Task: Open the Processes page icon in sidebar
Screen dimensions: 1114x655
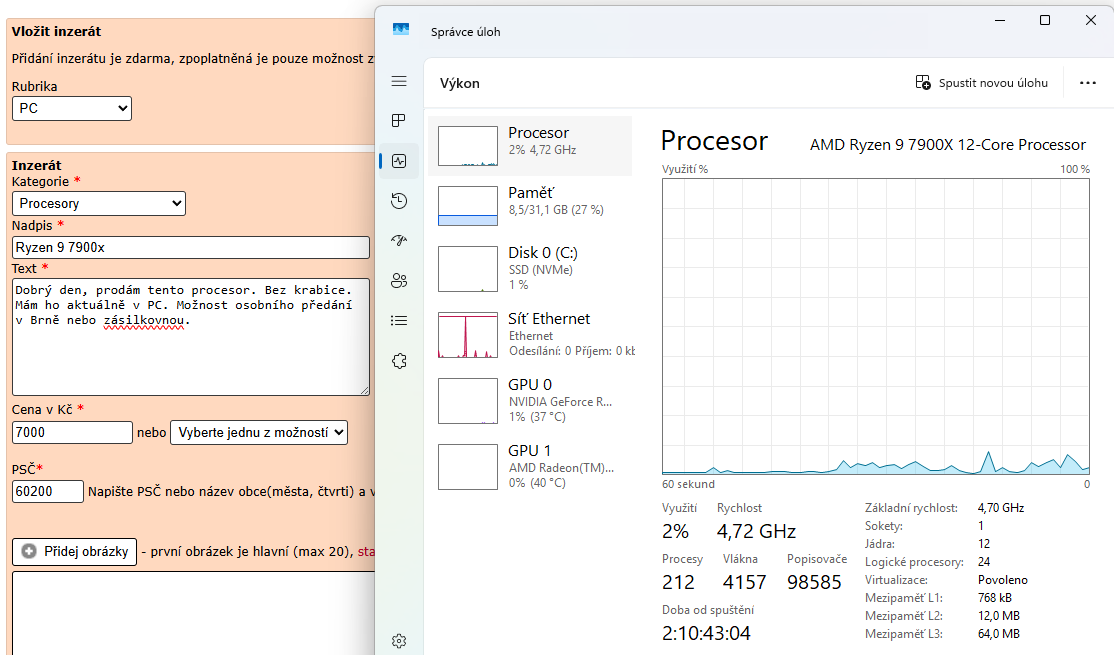Action: tap(399, 121)
